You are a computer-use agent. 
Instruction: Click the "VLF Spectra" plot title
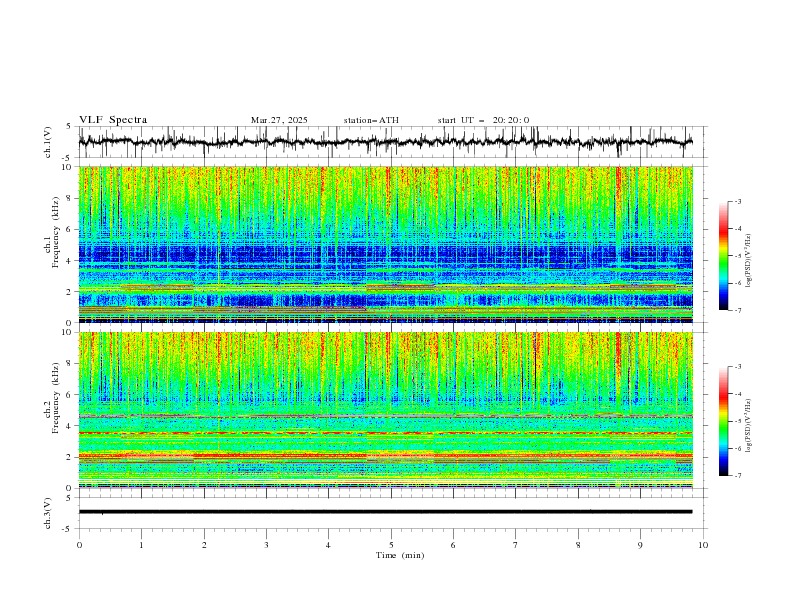point(113,120)
